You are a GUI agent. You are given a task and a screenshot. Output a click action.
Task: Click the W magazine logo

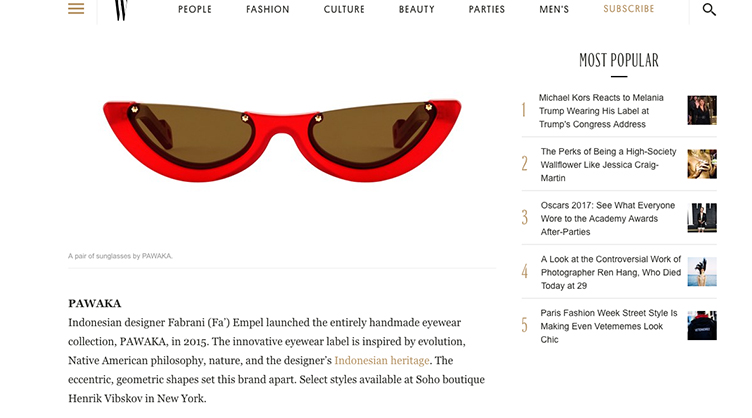click(121, 10)
